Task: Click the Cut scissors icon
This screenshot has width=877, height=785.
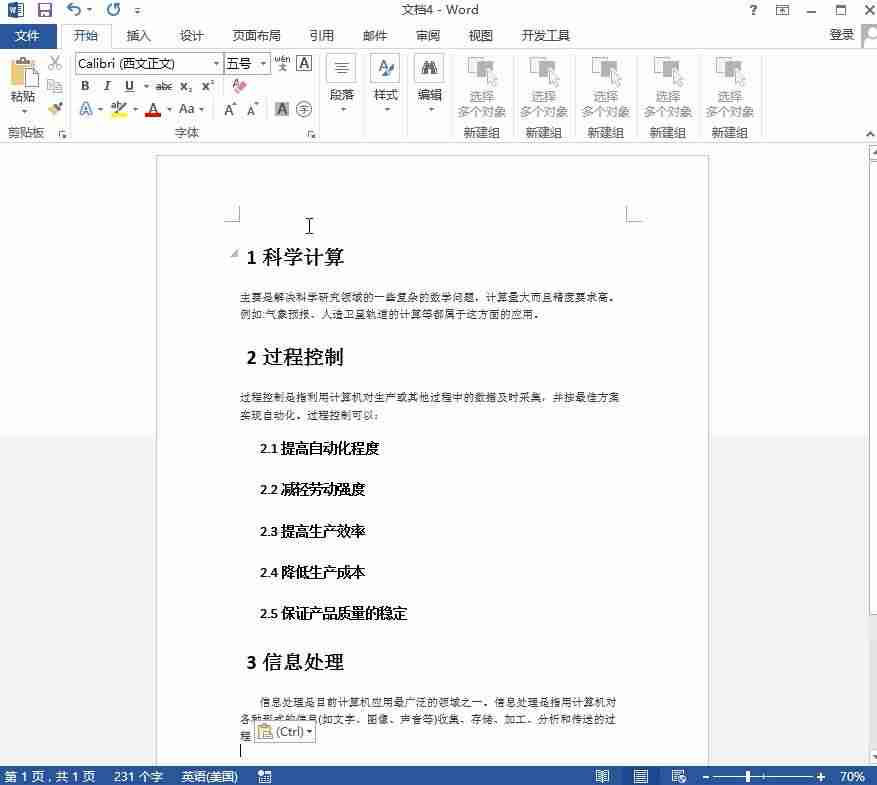Action: tap(55, 63)
